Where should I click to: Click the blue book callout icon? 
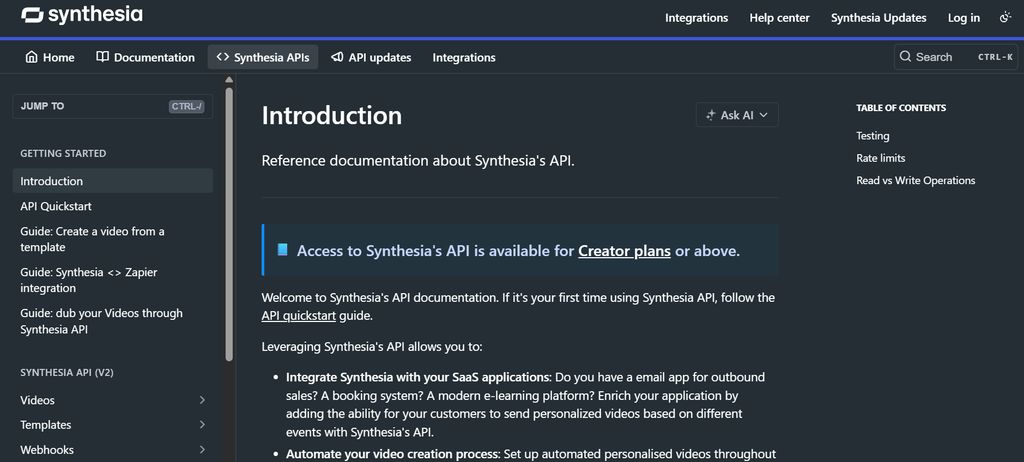tap(282, 250)
